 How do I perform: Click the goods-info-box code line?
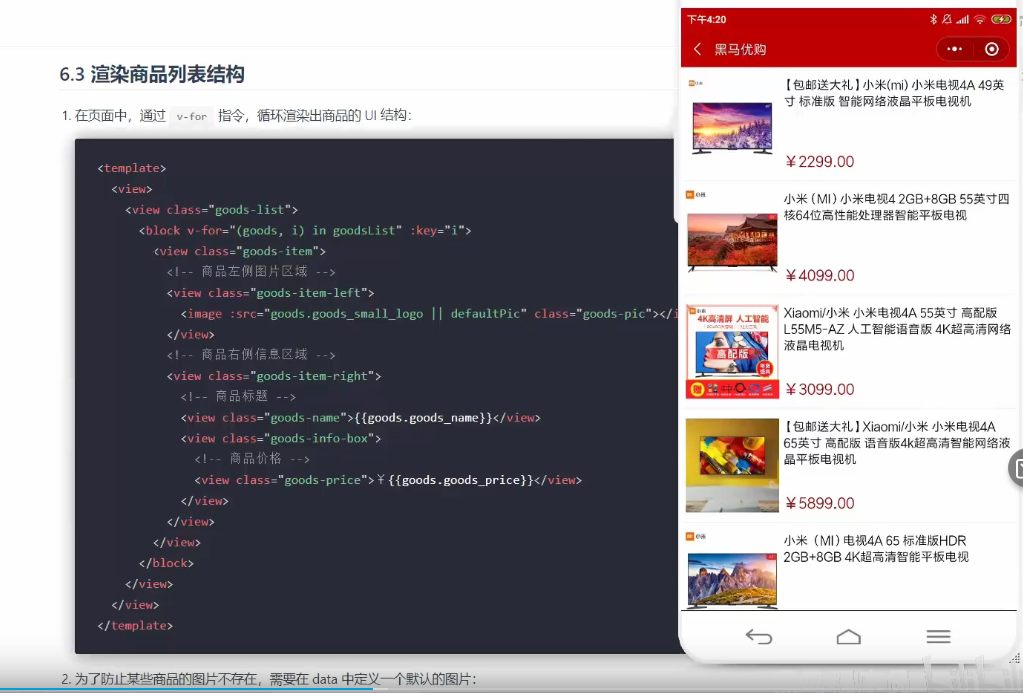tap(281, 439)
